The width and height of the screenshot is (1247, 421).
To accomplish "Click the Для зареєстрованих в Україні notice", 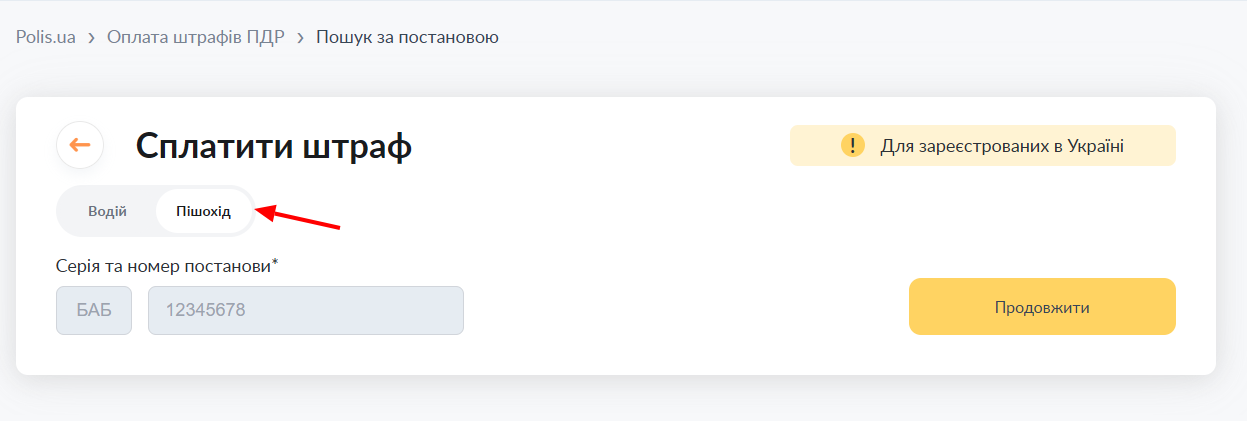I will [983, 146].
